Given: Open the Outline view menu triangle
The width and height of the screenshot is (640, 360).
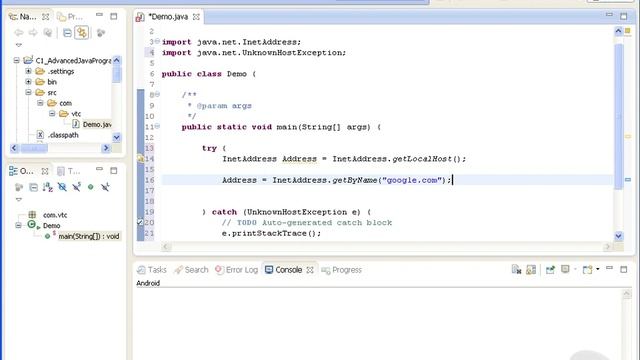Looking at the screenshot, I should [x=19, y=200].
